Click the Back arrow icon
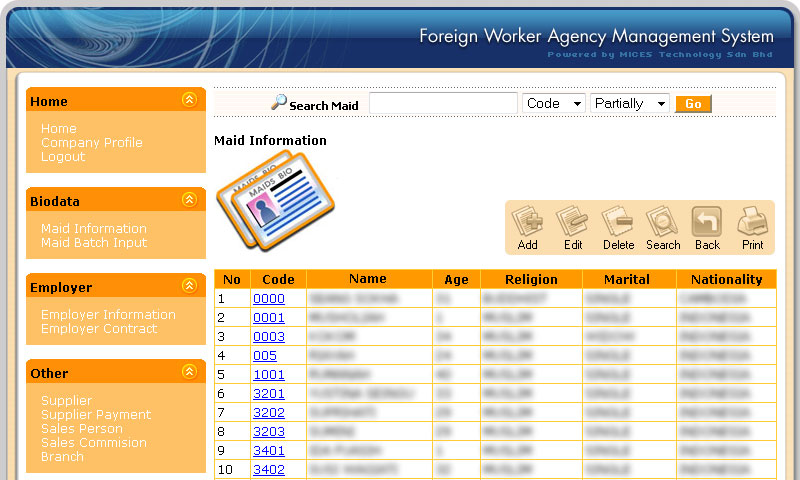800x480 pixels. (x=707, y=221)
